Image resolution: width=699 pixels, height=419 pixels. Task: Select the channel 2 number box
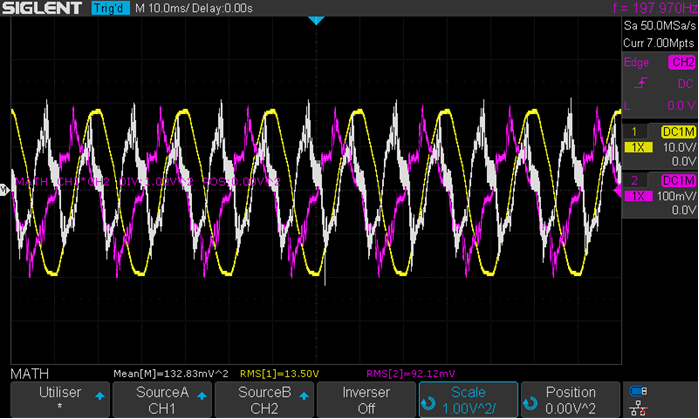(634, 181)
